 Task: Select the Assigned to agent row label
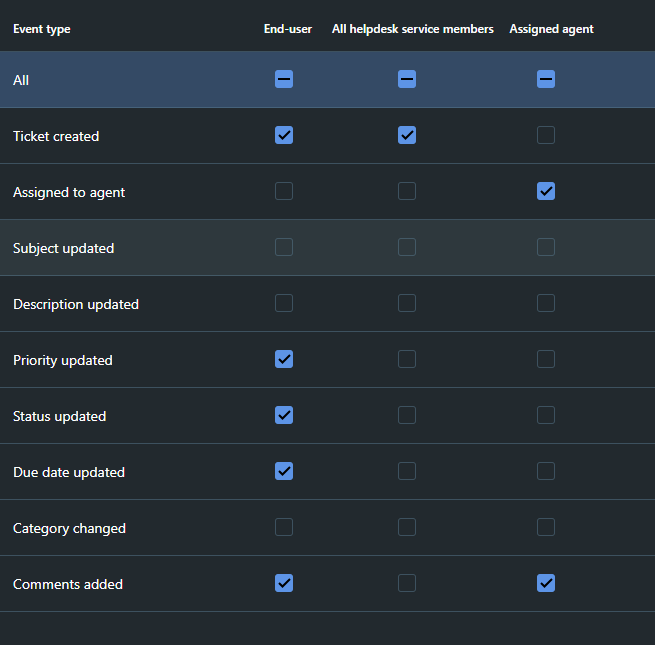click(x=69, y=193)
